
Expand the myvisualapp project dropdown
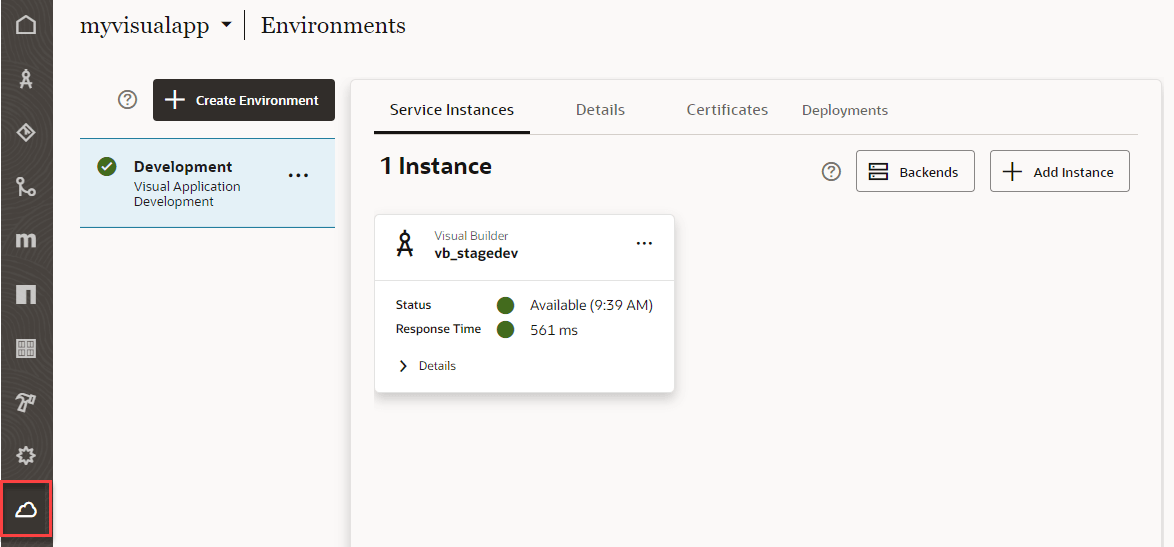coord(226,26)
